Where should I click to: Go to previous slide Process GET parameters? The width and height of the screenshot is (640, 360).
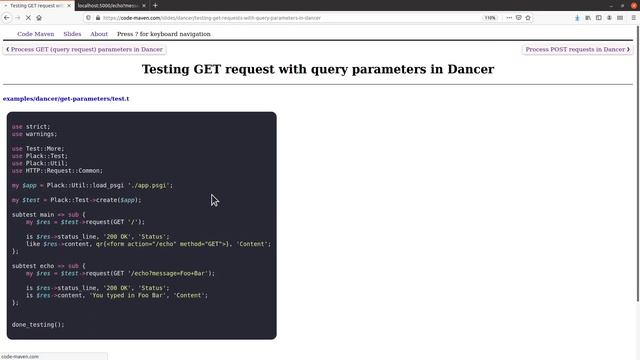(84, 49)
